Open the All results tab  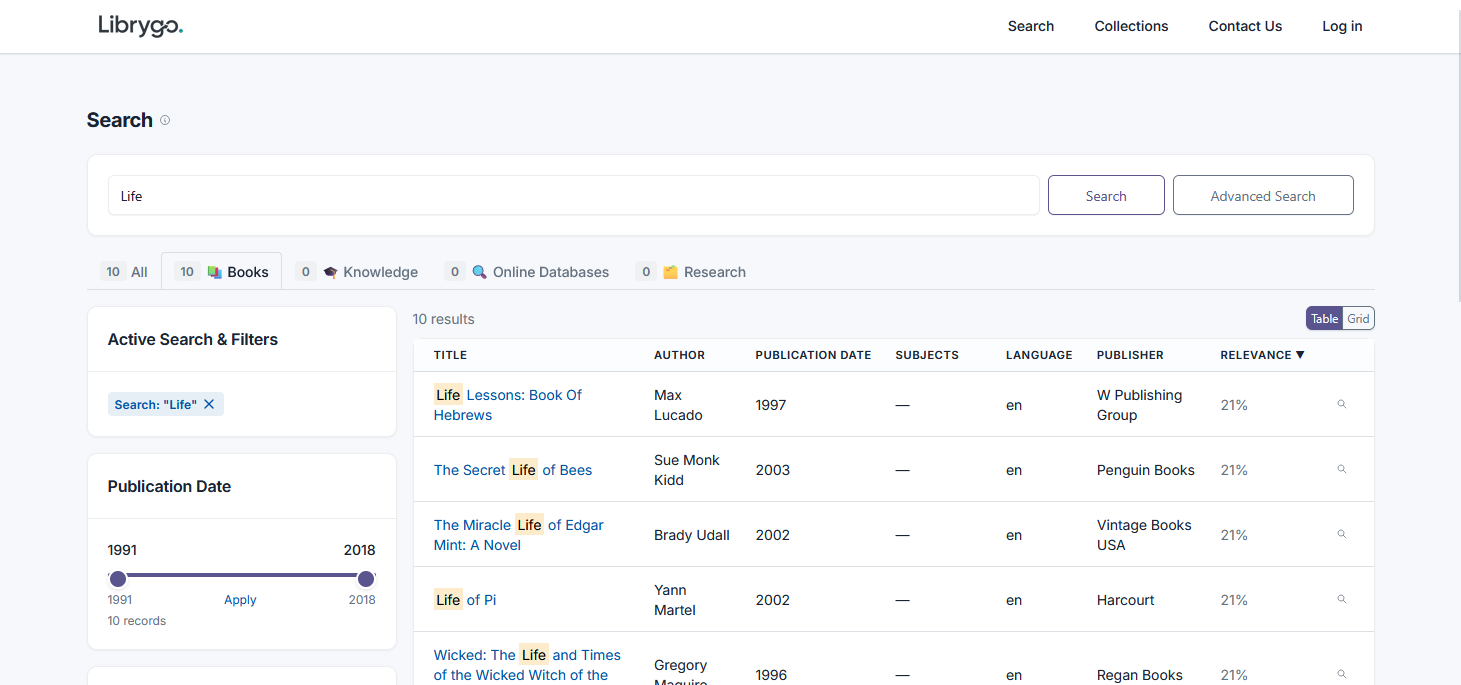pos(126,272)
